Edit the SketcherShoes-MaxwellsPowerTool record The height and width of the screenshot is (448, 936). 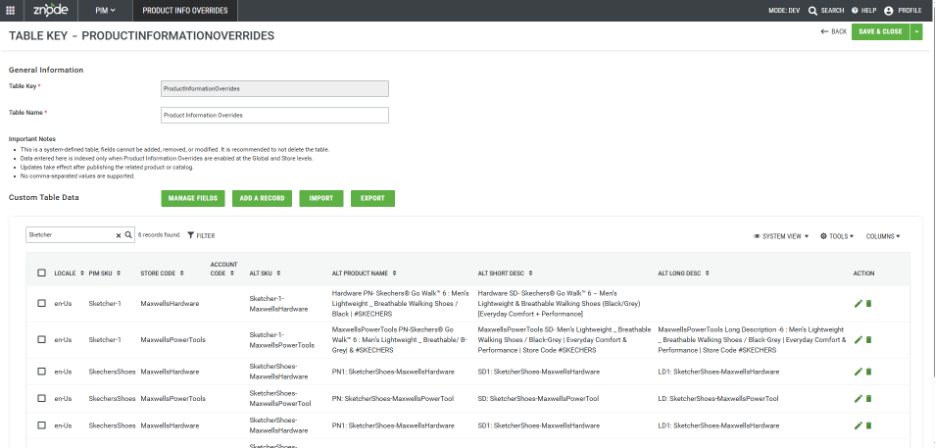[858, 398]
